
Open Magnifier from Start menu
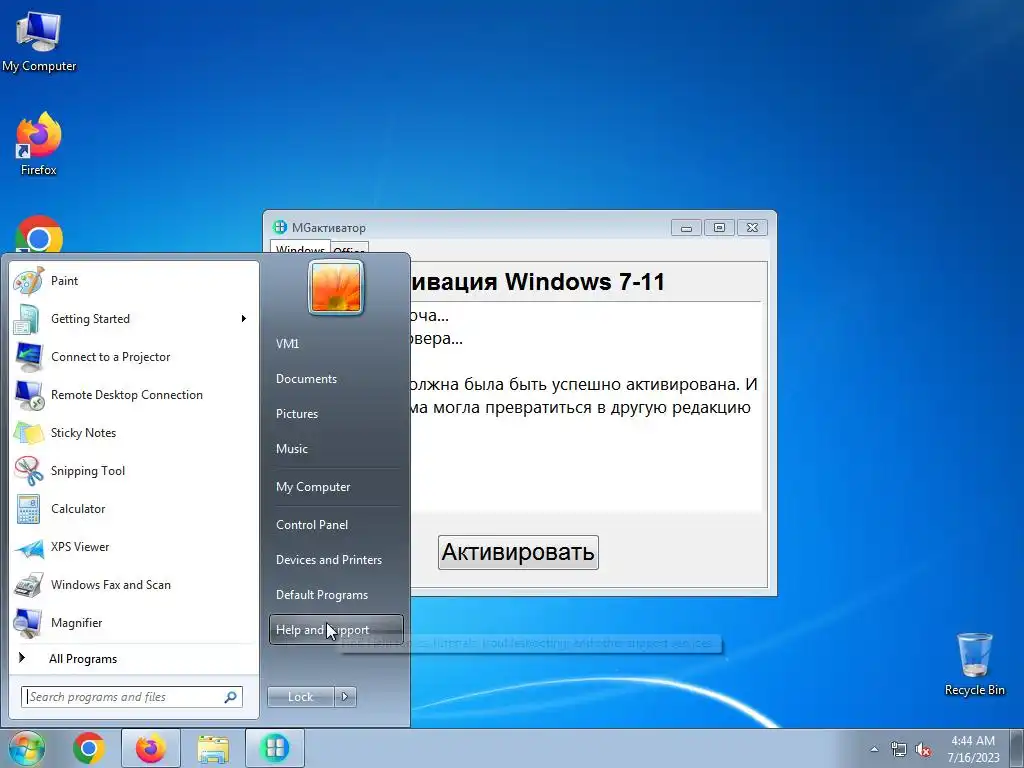click(76, 622)
